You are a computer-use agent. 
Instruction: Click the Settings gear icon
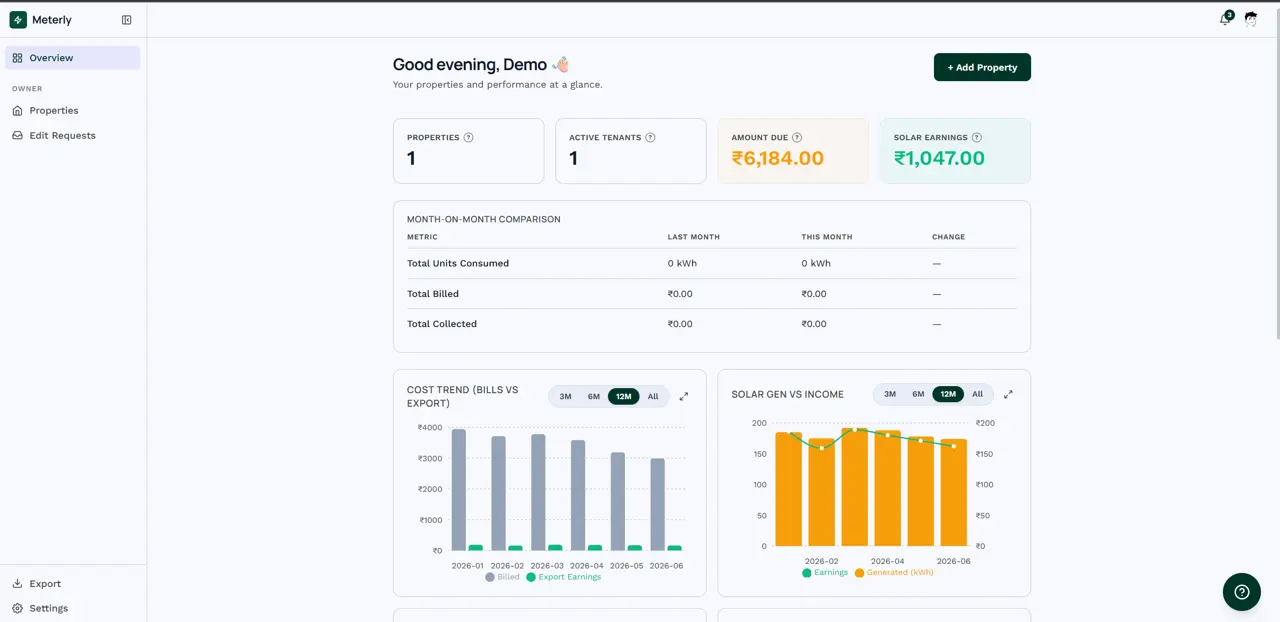click(17, 609)
